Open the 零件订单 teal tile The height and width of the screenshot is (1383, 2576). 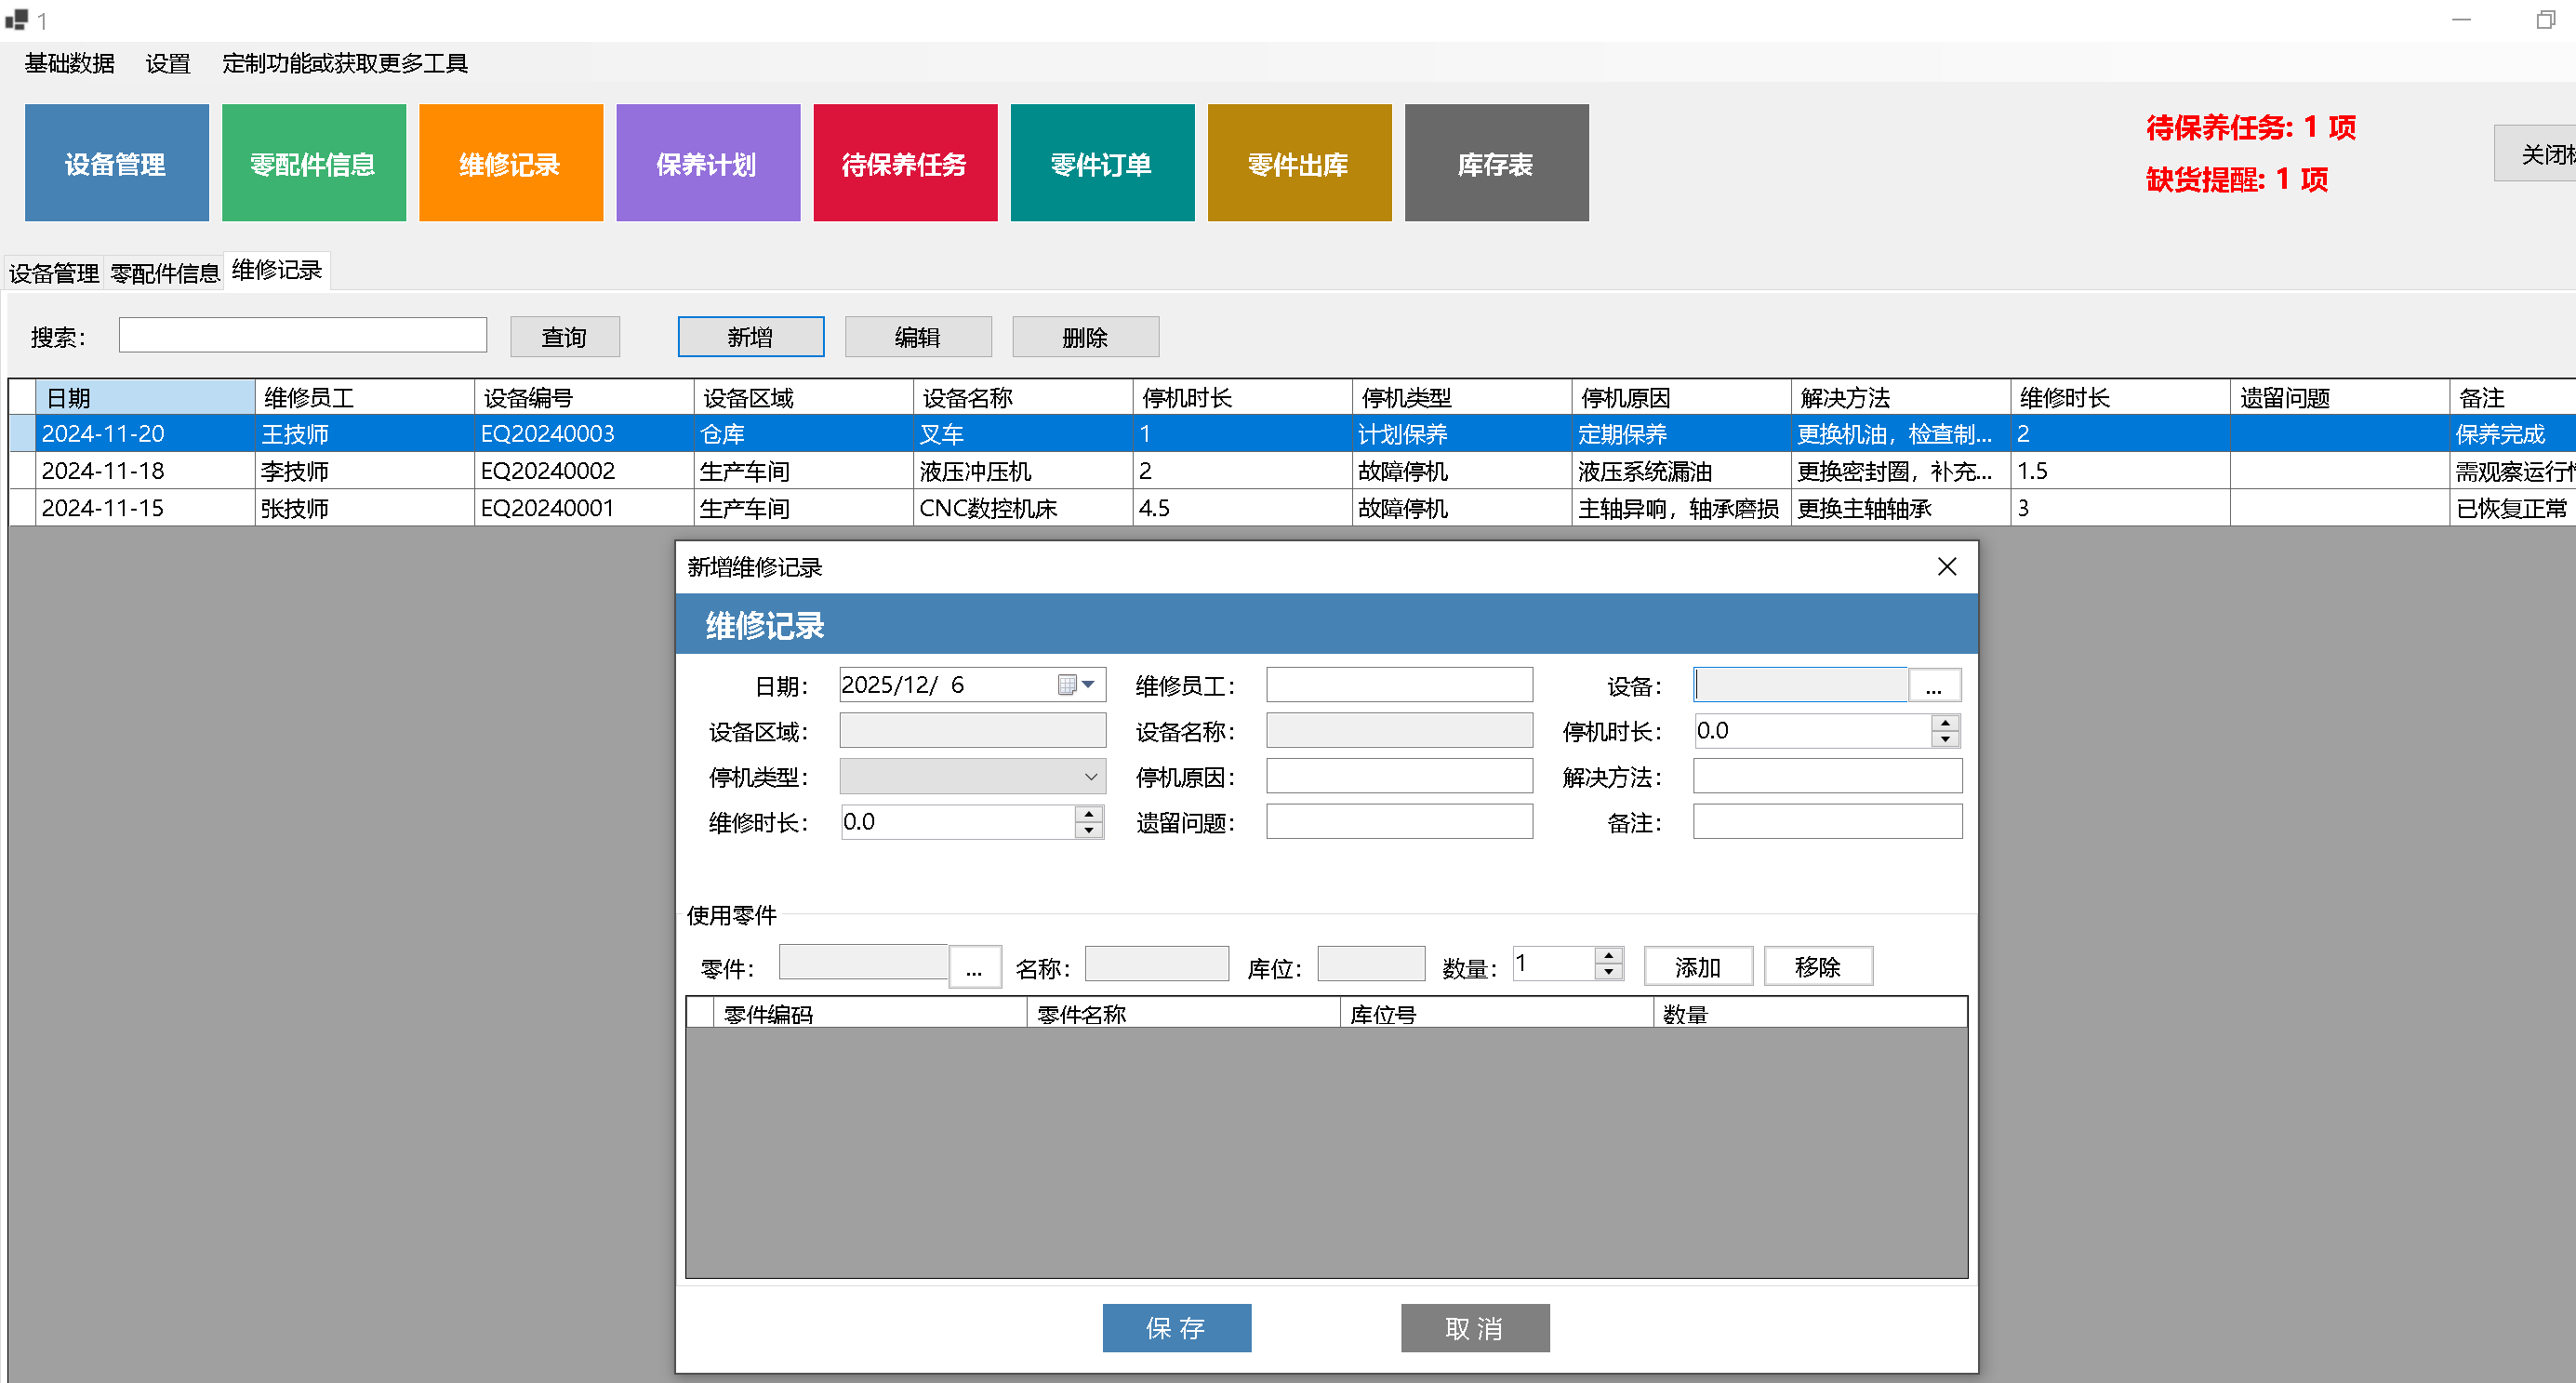click(1101, 163)
